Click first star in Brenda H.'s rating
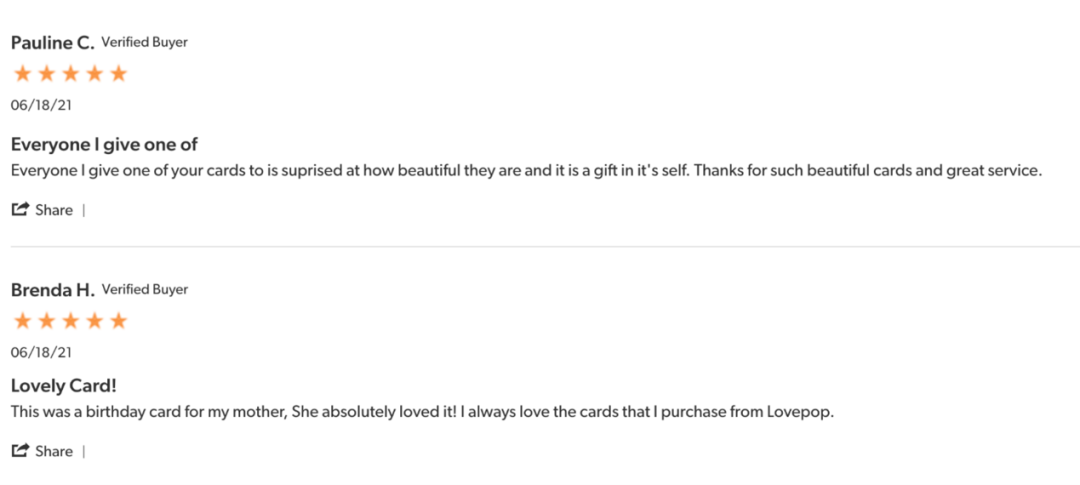The image size is (1080, 485). pyautogui.click(x=23, y=320)
